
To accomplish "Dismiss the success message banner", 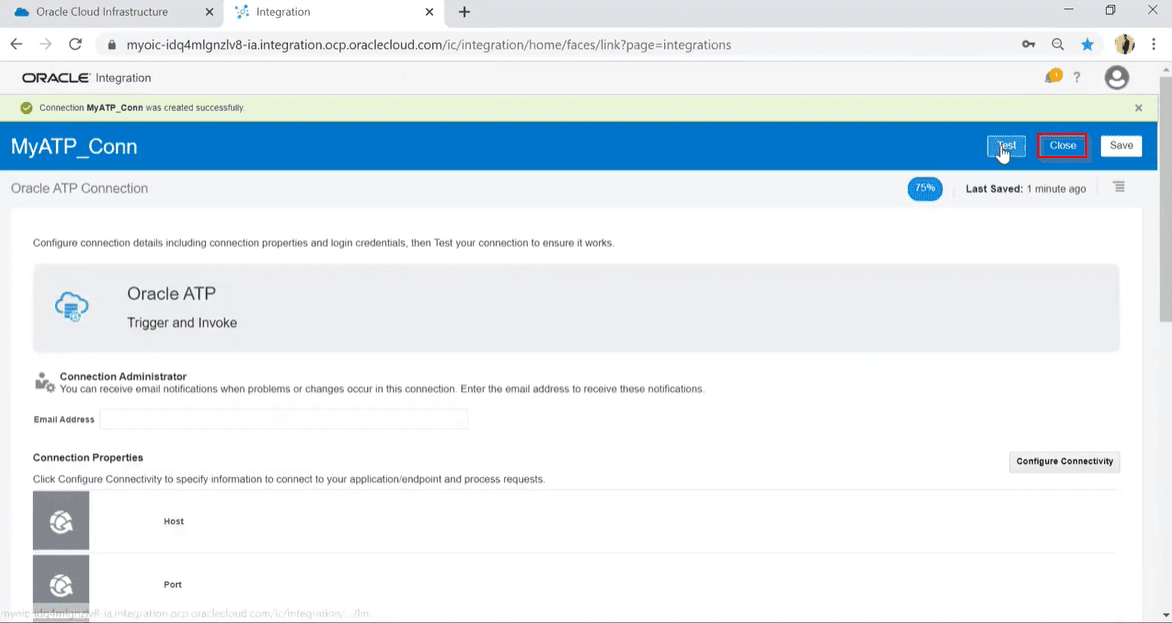I will click(1138, 108).
